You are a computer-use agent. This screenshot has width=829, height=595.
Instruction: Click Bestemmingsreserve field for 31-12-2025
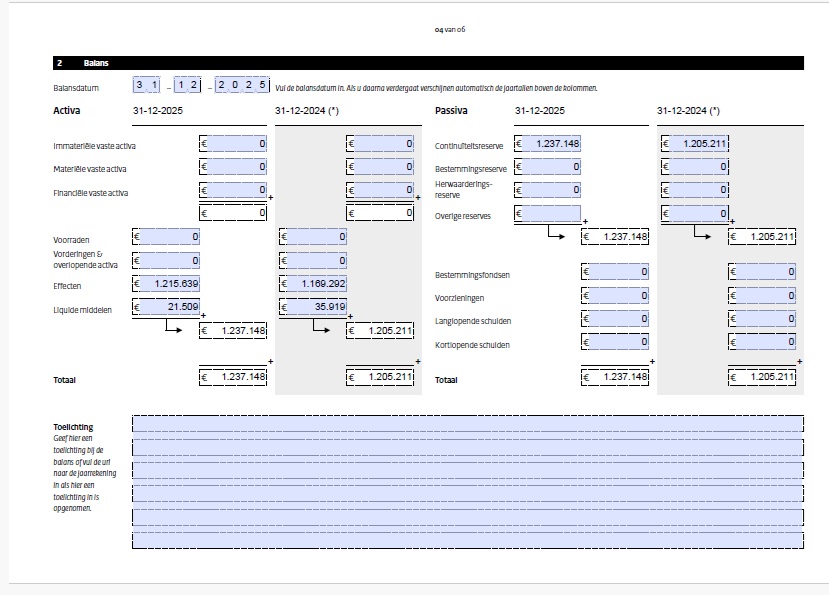[547, 167]
